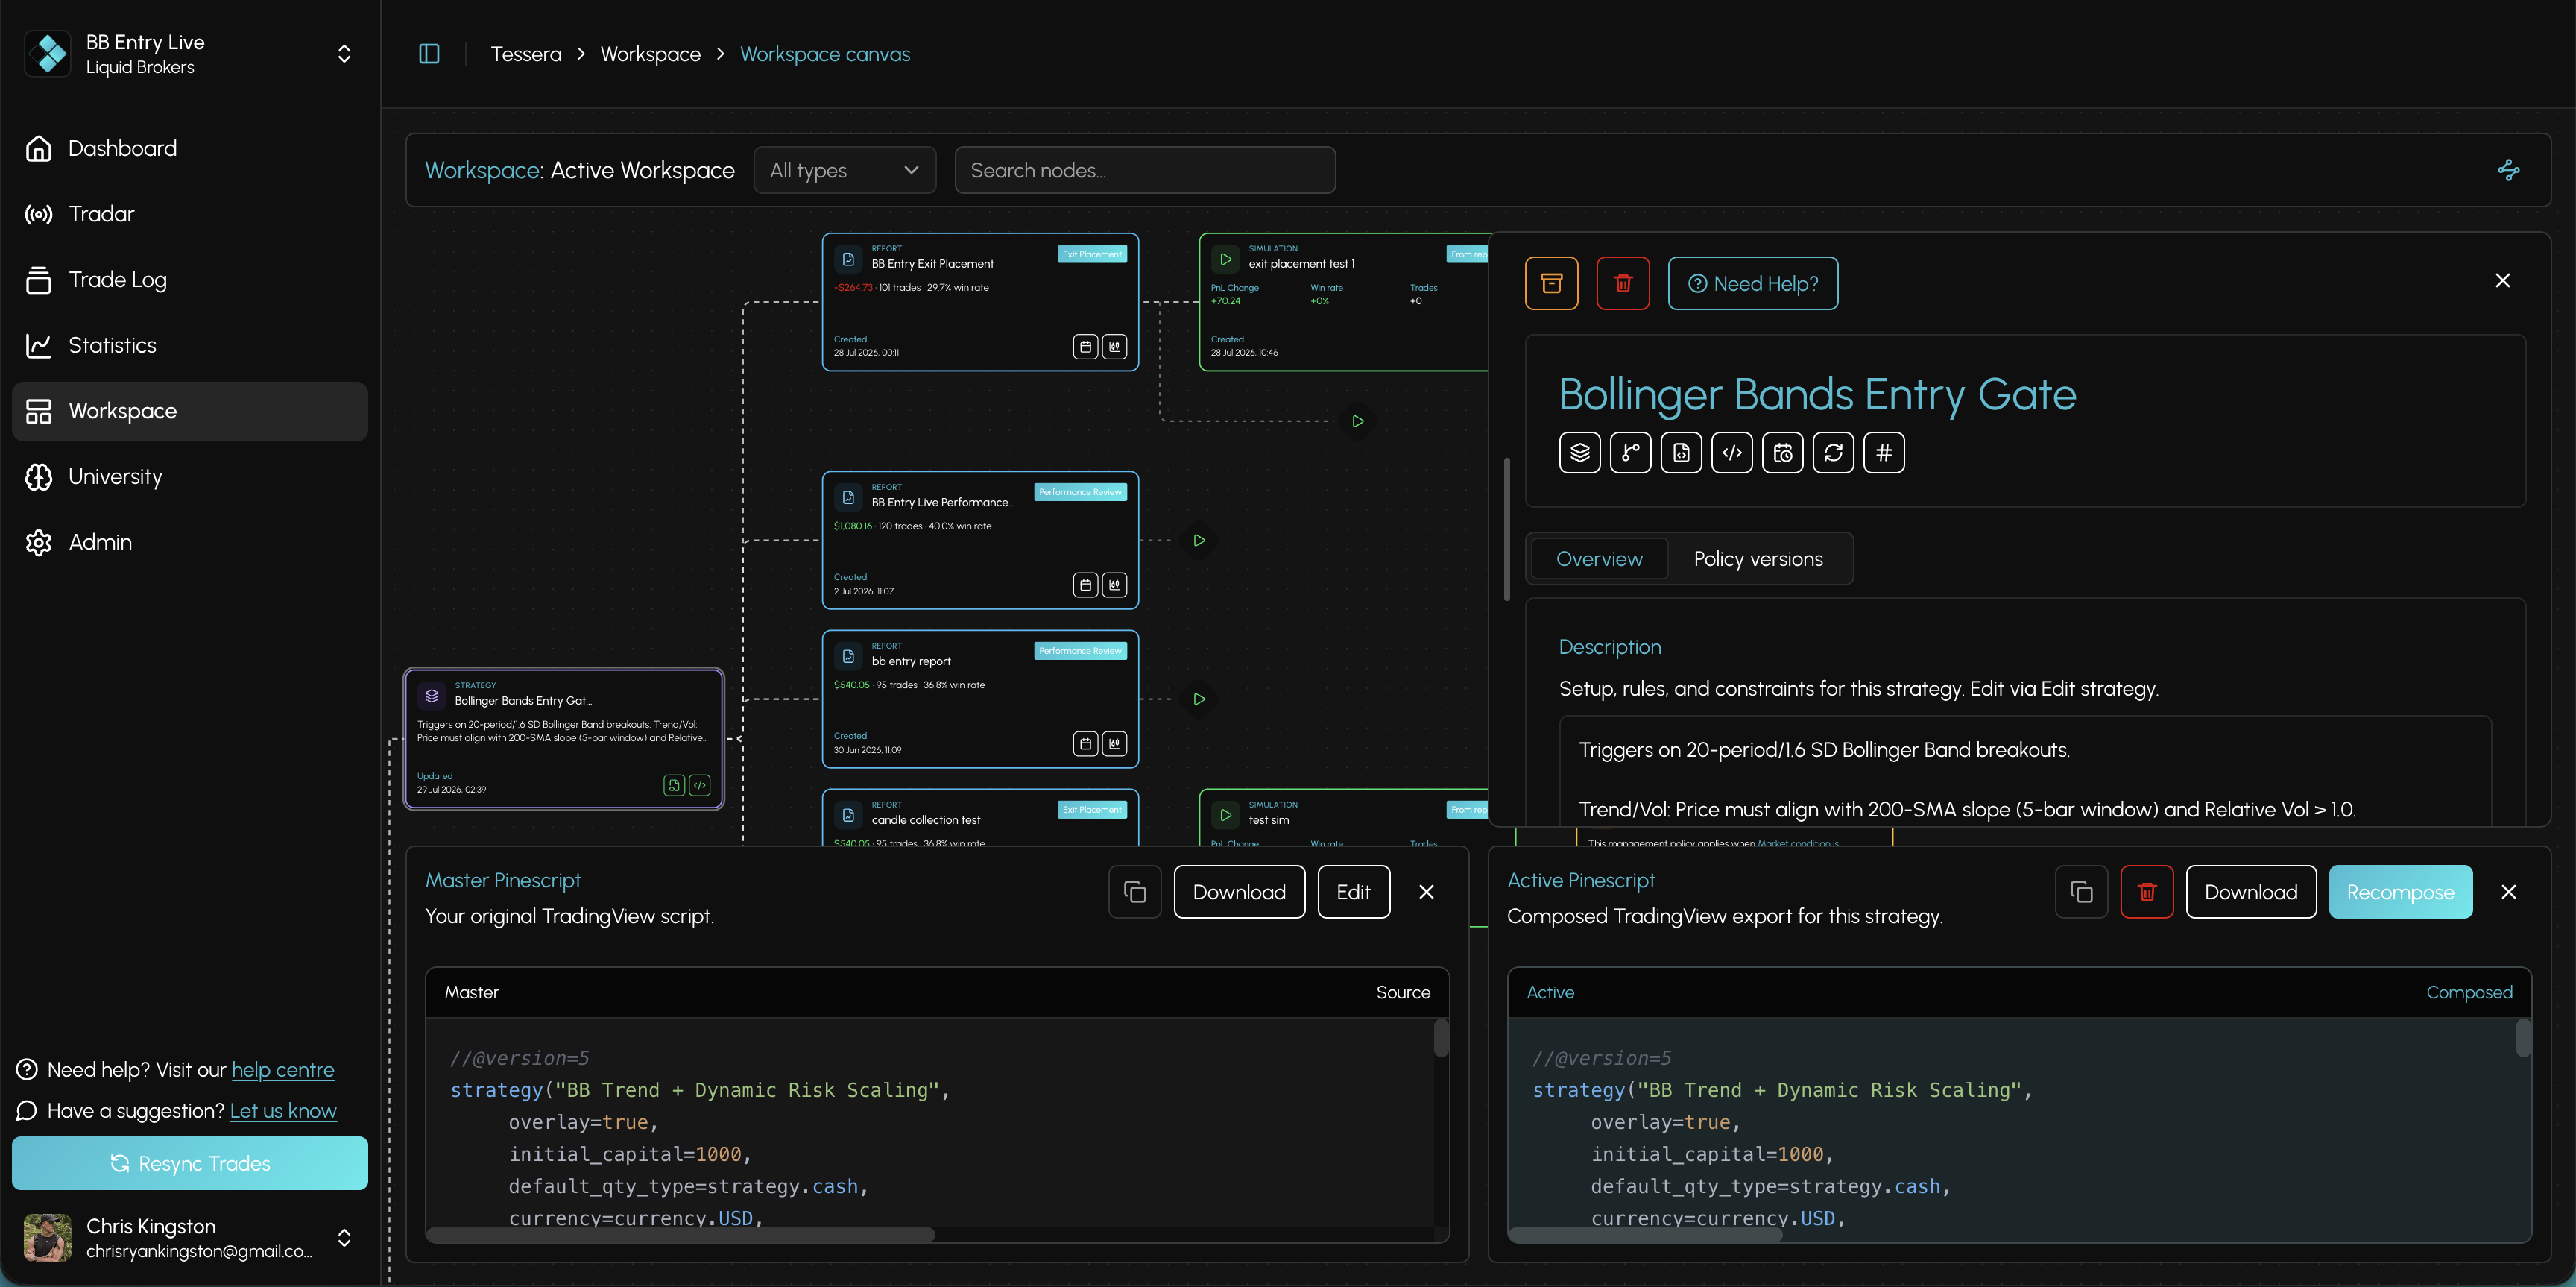Viewport: 2576px width, 1287px height.
Task: Click the layers icon under the strategy title
Action: [x=1580, y=453]
